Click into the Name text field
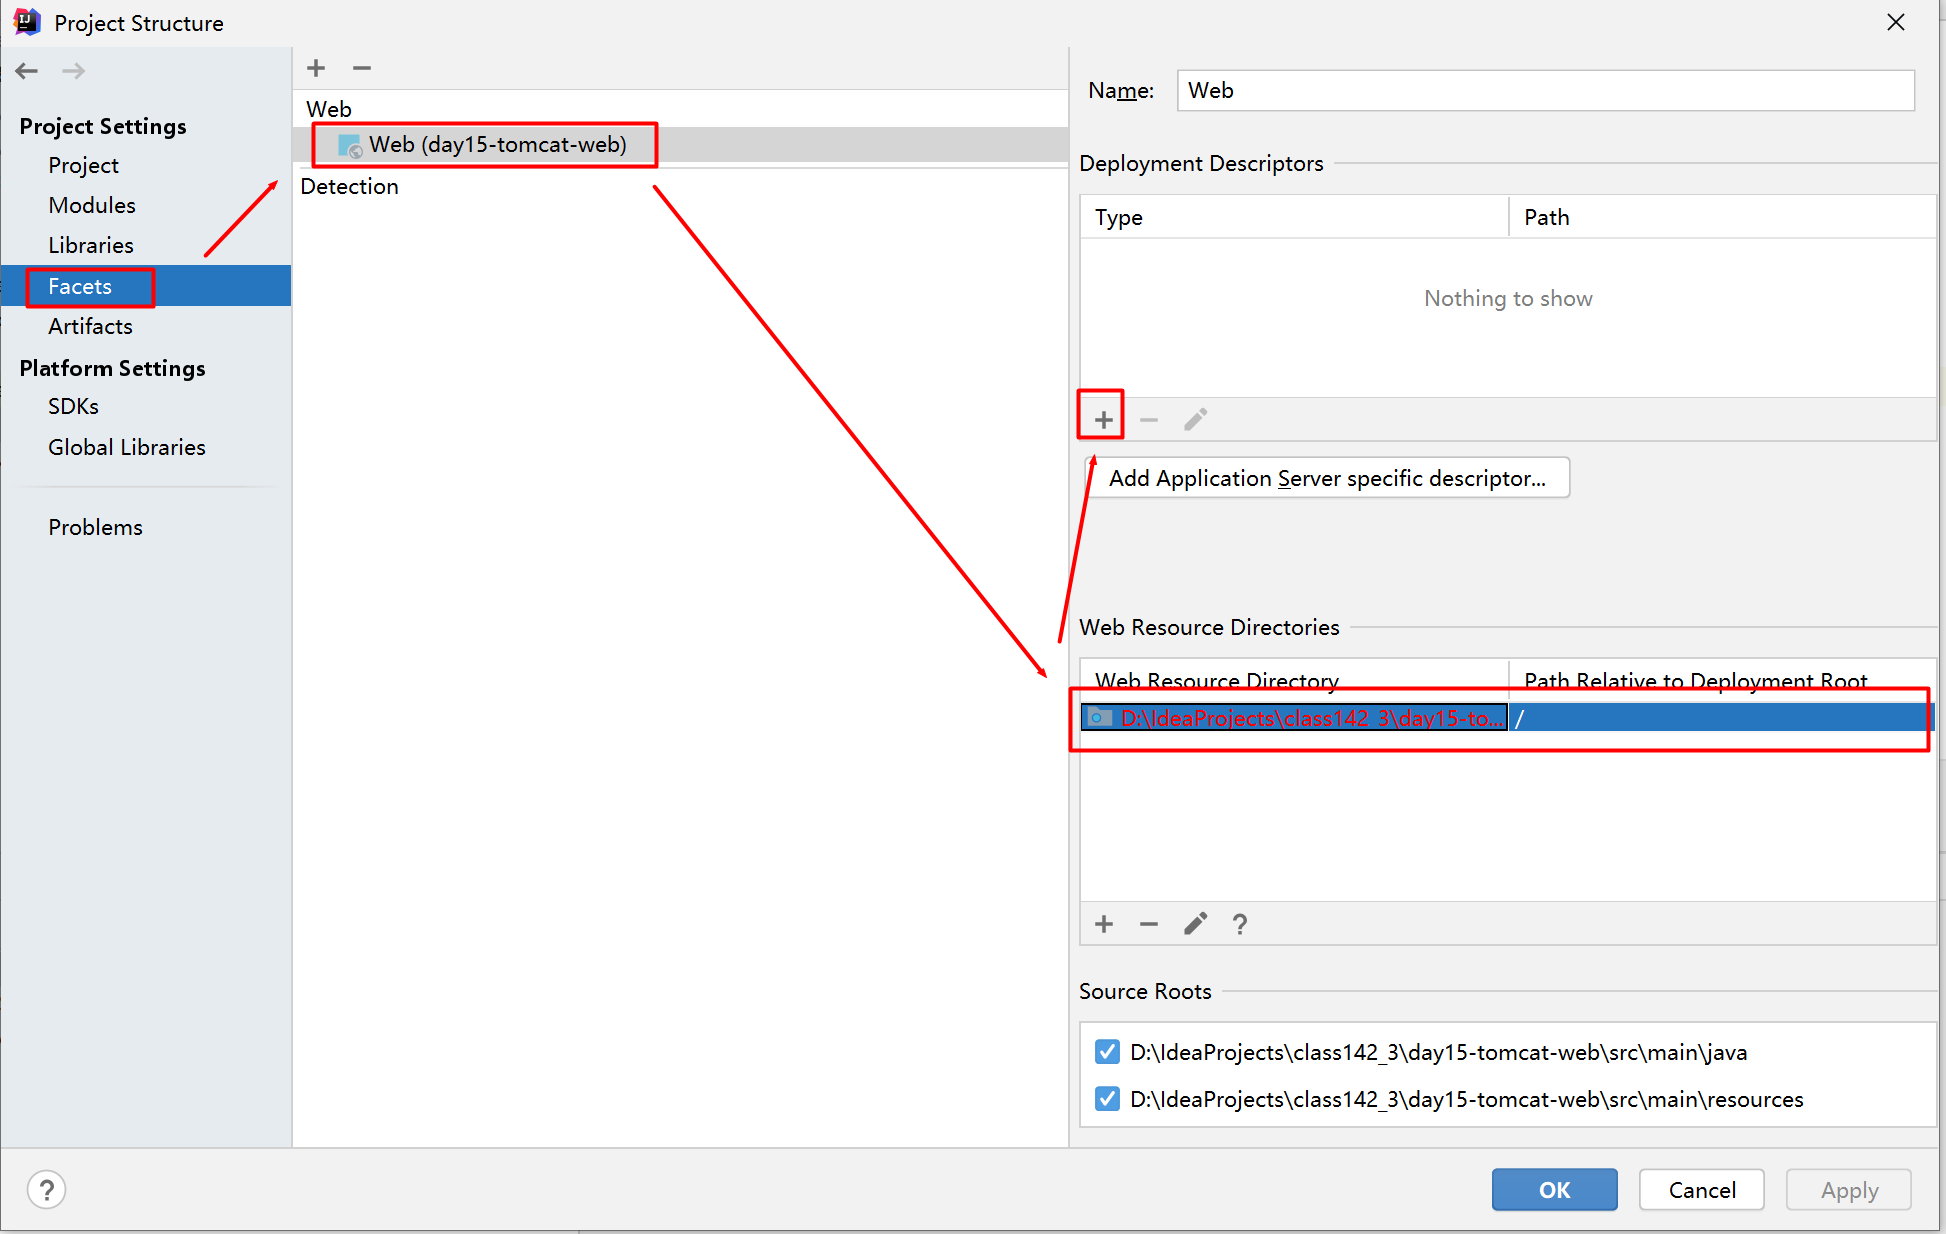1946x1234 pixels. point(1545,91)
